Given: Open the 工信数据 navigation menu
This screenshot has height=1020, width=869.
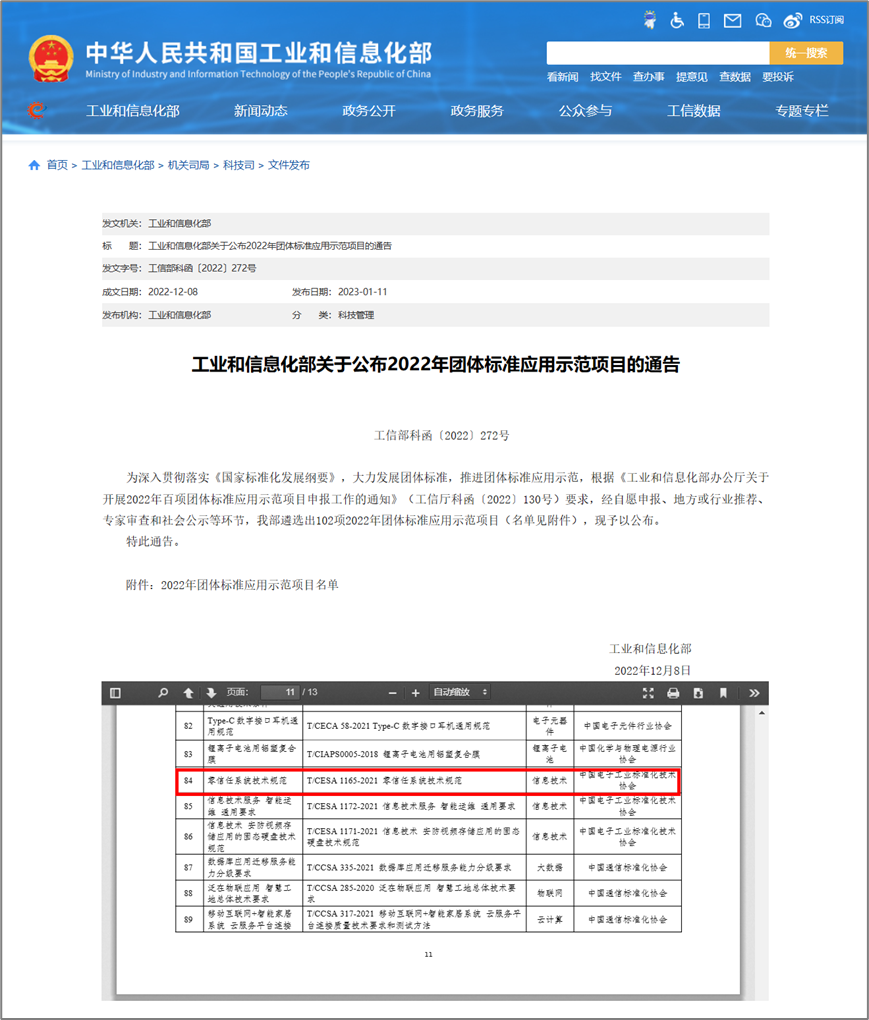Looking at the screenshot, I should click(693, 111).
